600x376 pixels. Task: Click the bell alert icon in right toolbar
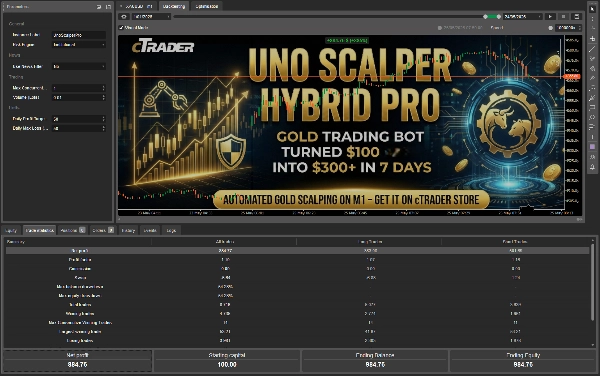pos(592,167)
